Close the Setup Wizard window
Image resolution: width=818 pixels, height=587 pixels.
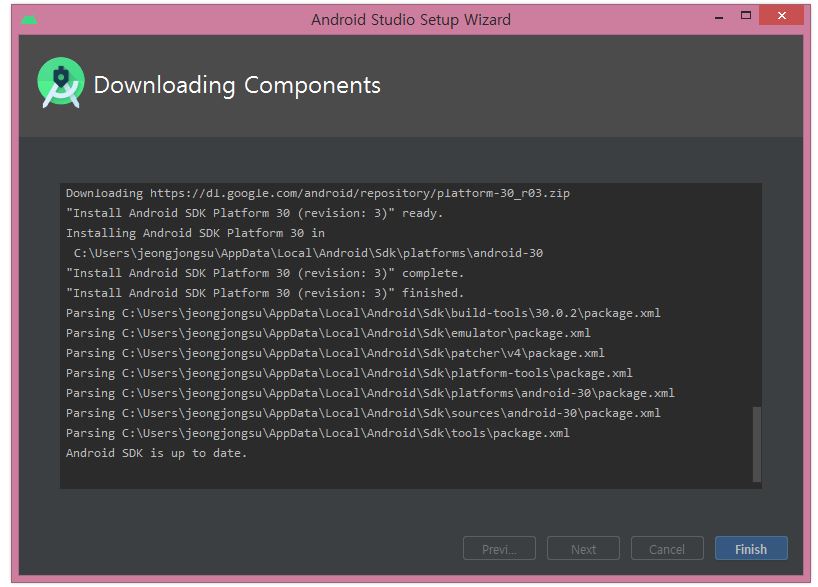pyautogui.click(x=781, y=15)
